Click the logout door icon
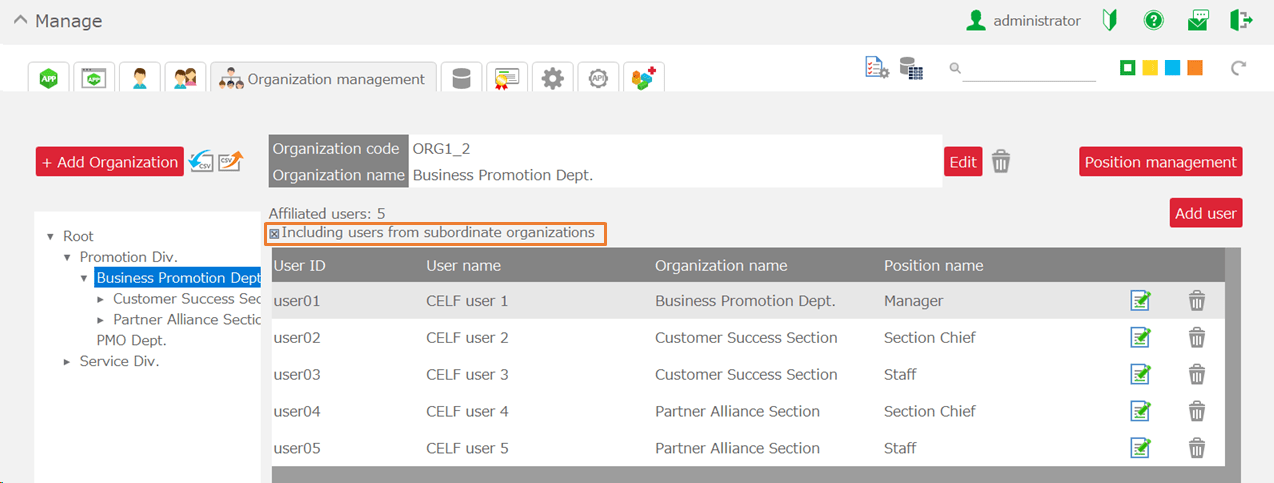Image resolution: width=1274 pixels, height=483 pixels. pos(1241,20)
